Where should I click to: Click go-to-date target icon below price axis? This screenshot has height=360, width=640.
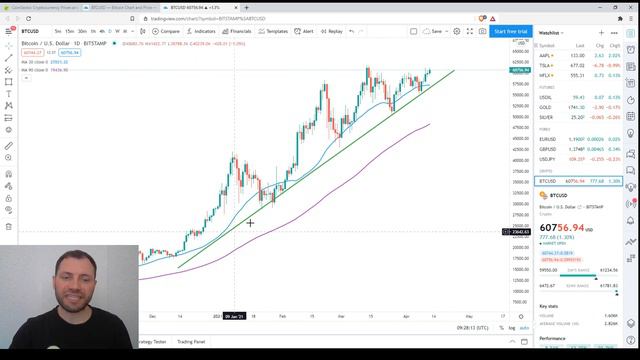coord(521,316)
